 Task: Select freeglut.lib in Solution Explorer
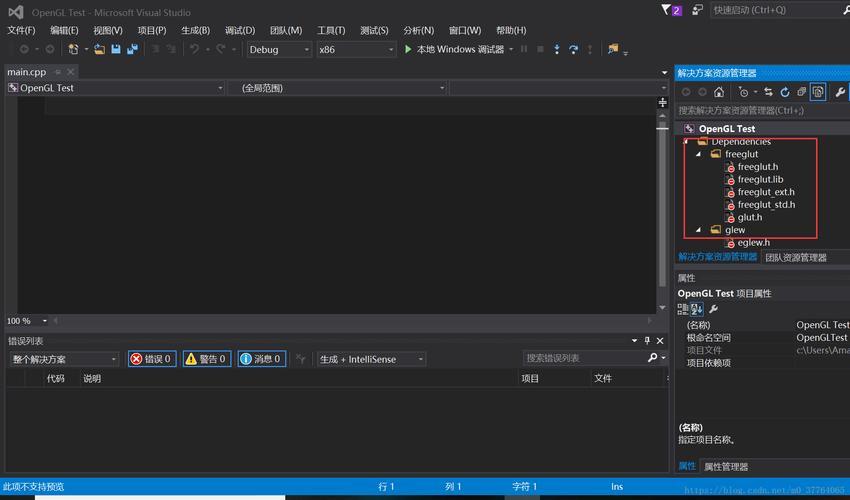click(760, 180)
